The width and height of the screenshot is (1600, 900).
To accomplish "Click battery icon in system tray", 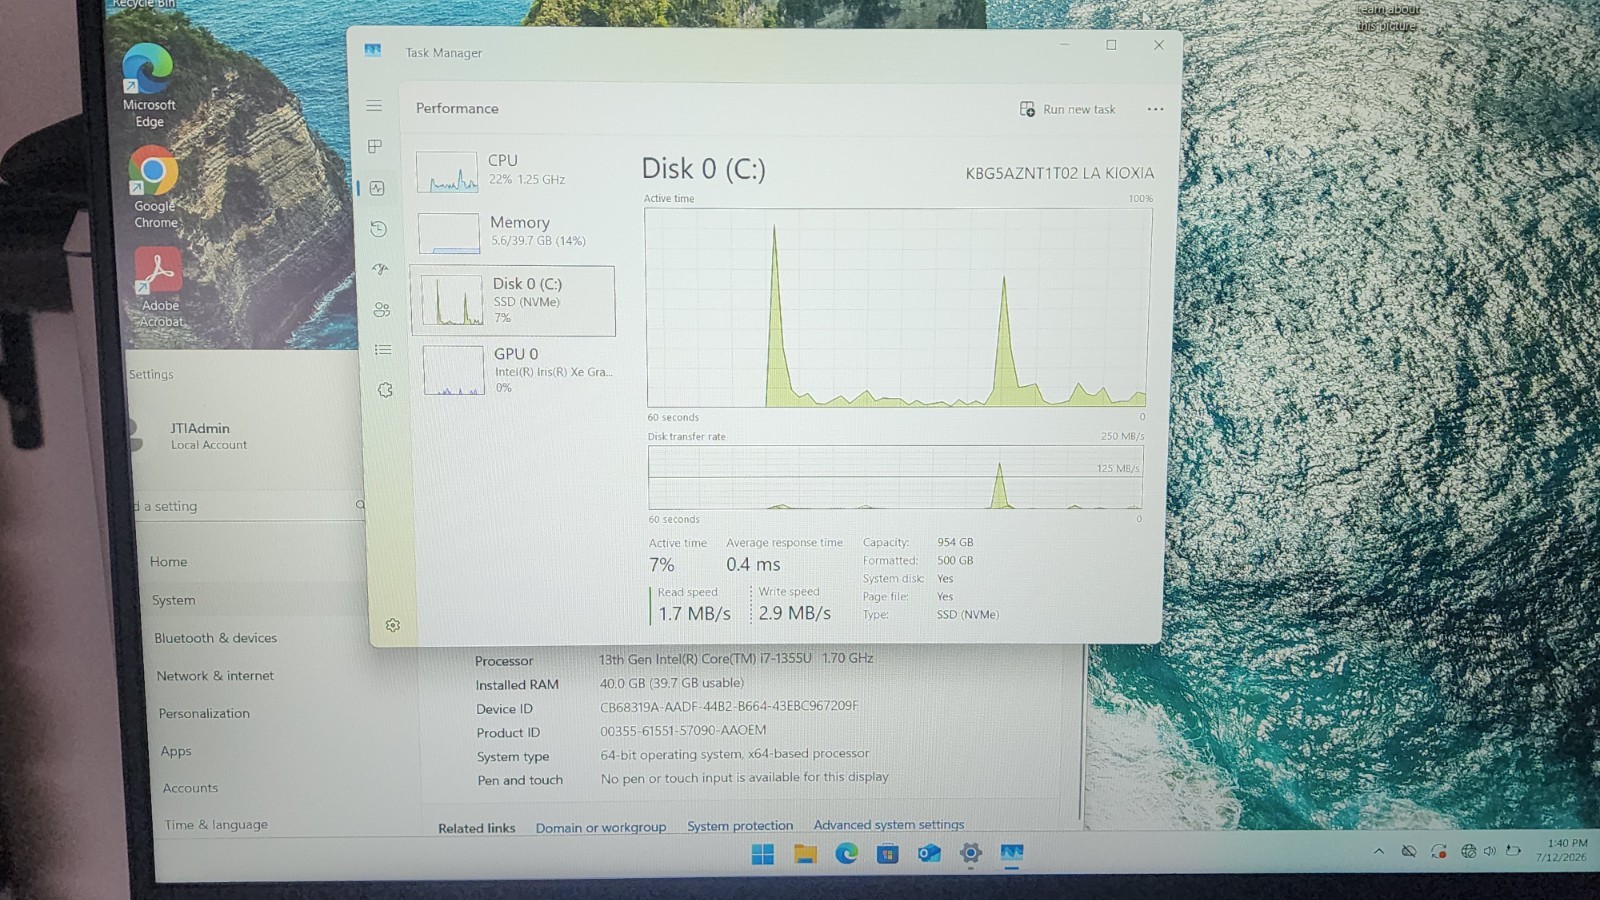I will pyautogui.click(x=1513, y=850).
